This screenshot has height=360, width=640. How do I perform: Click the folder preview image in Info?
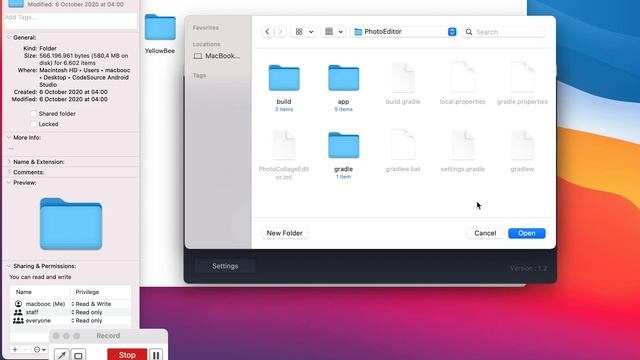(x=71, y=224)
